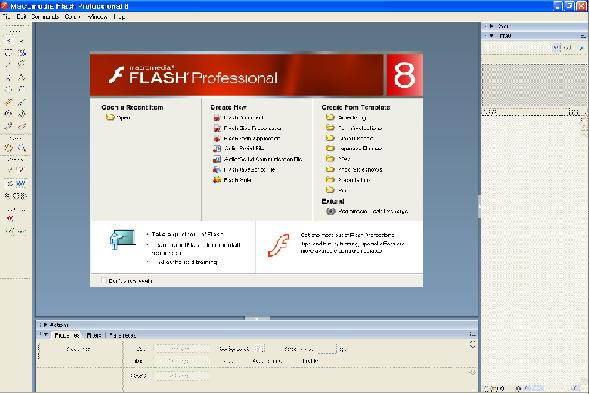Activate the Eraser tool

tap(21, 126)
